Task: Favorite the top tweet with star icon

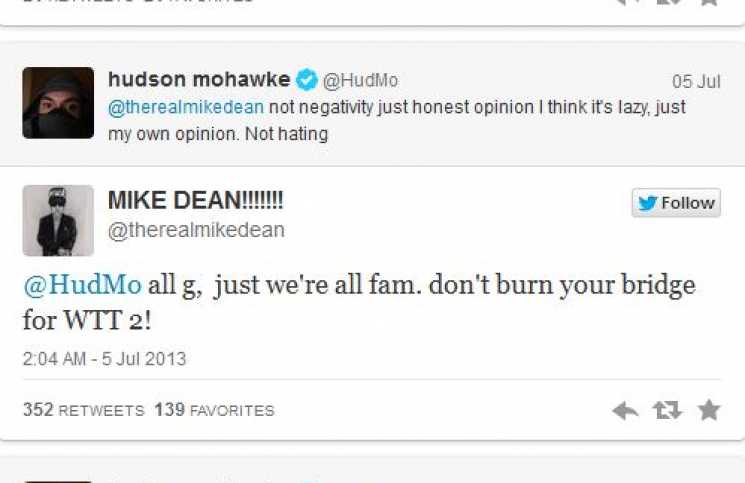Action: 709,2
